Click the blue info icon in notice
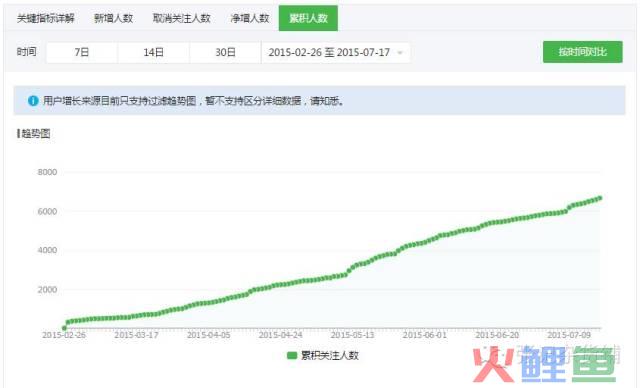640x388 pixels. [x=33, y=101]
